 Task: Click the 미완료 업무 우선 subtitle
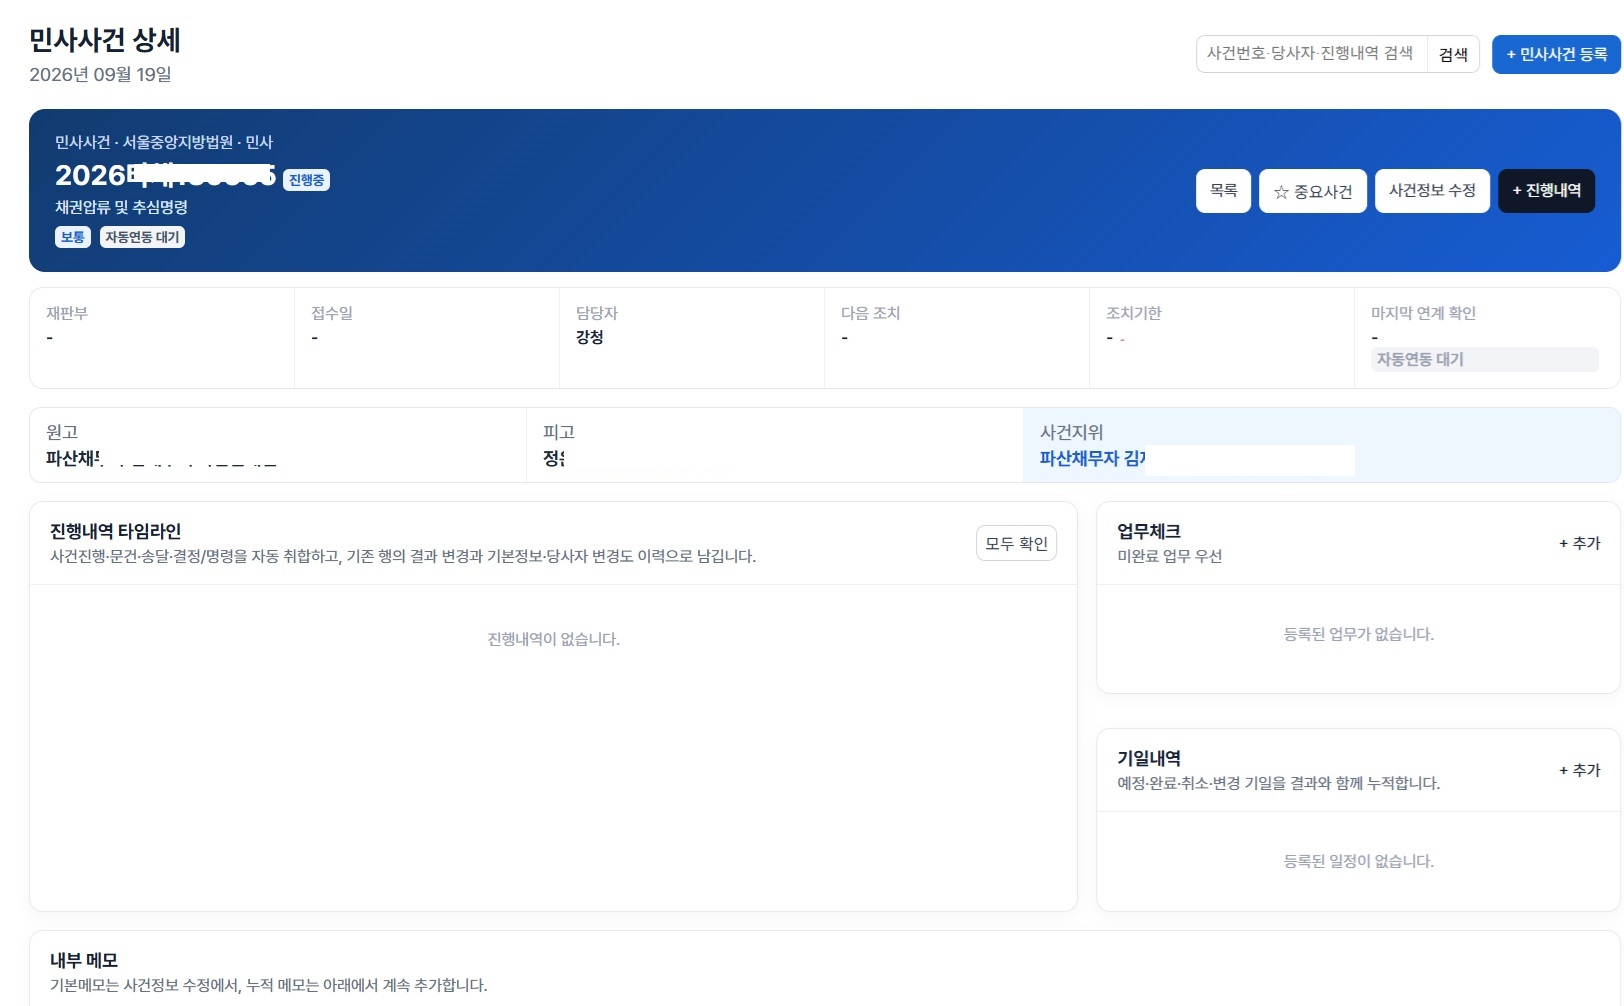[x=1170, y=556]
